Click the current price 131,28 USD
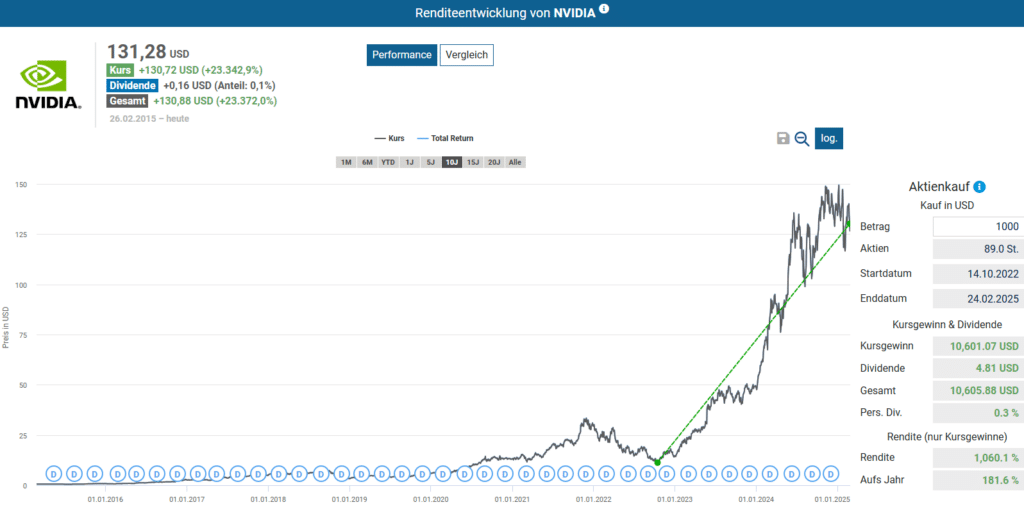Viewport: 1024px width, 507px height. click(148, 52)
